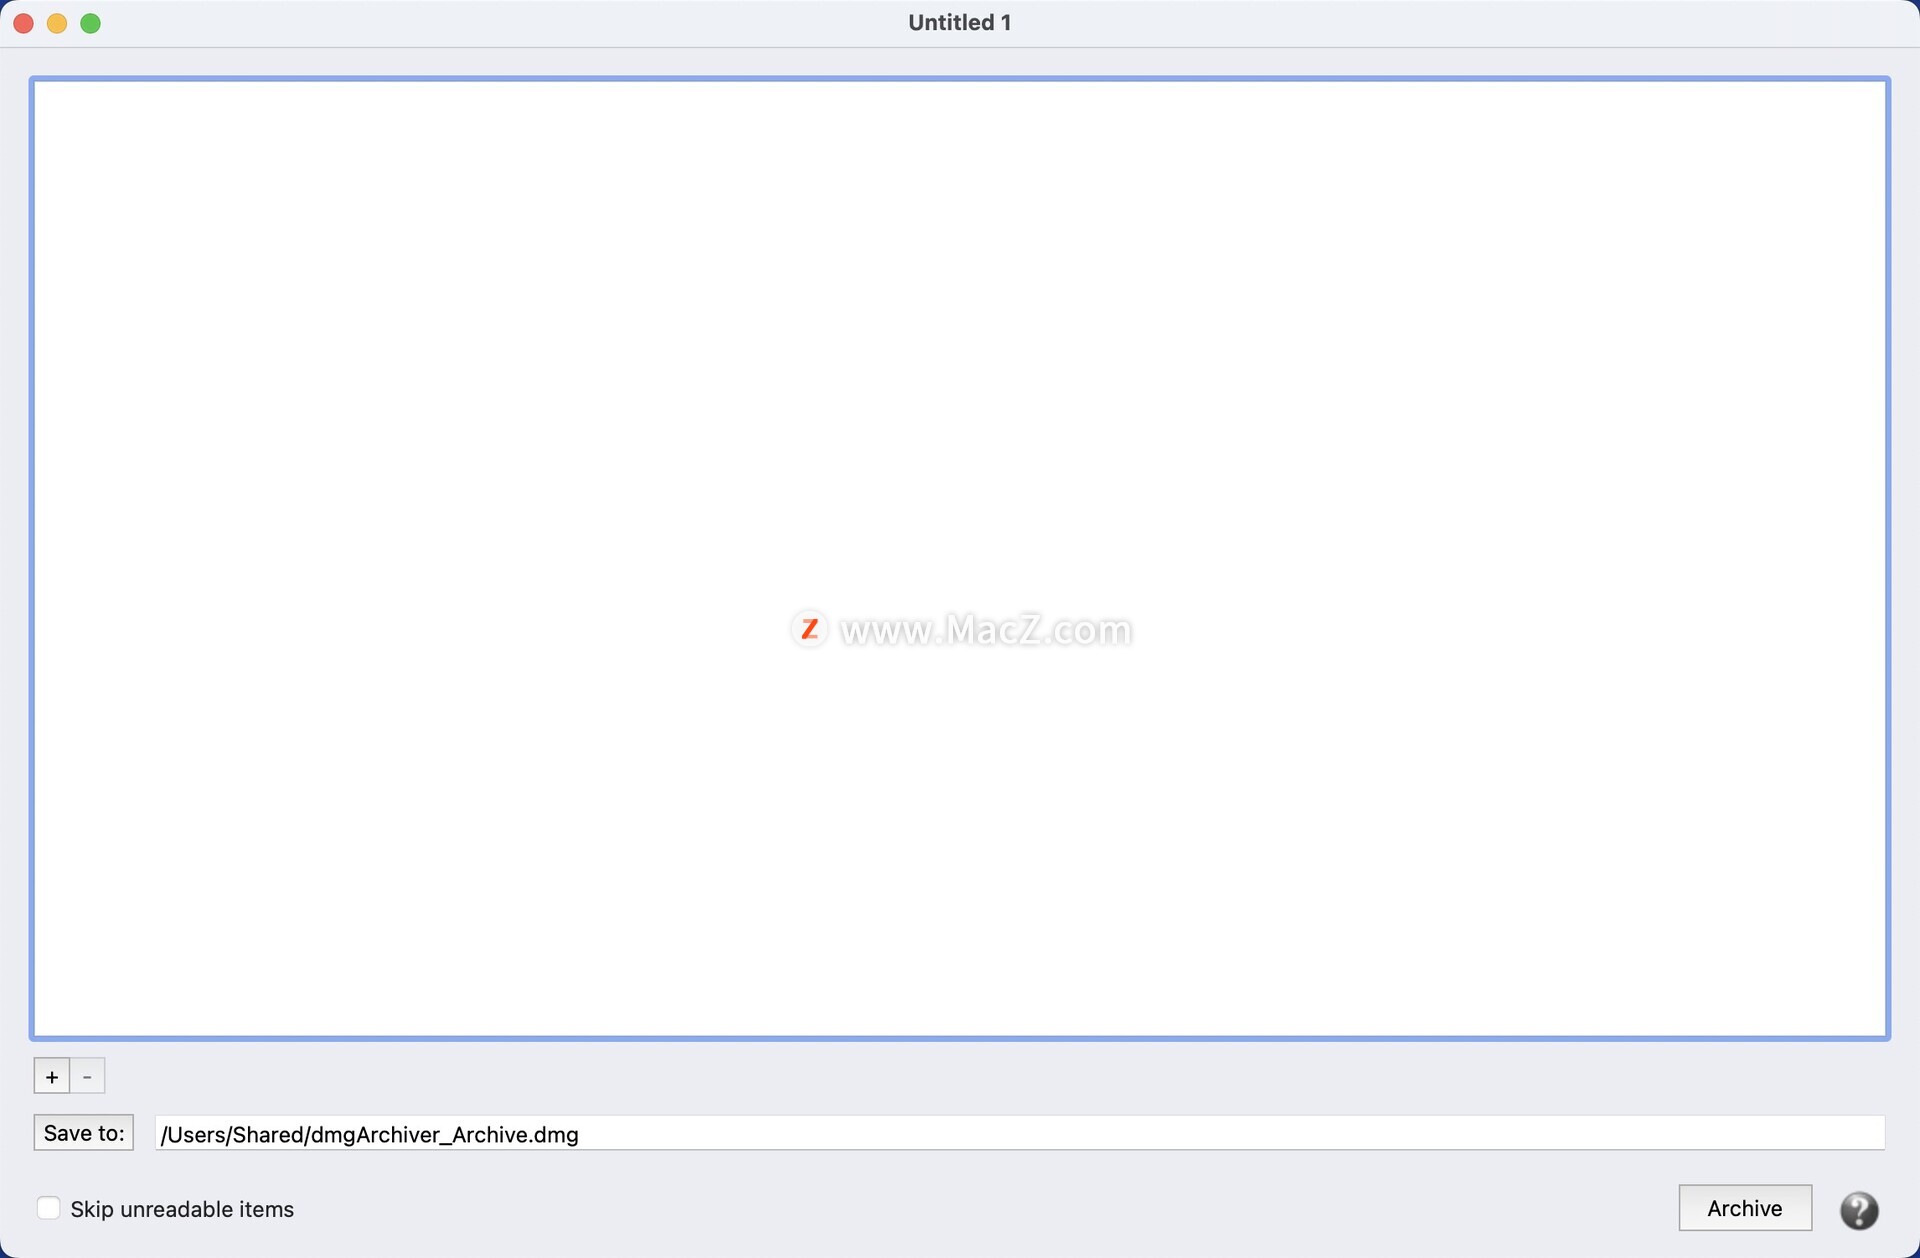Viewport: 1920px width, 1258px height.
Task: Minimize window with the yellow button
Action: point(57,23)
